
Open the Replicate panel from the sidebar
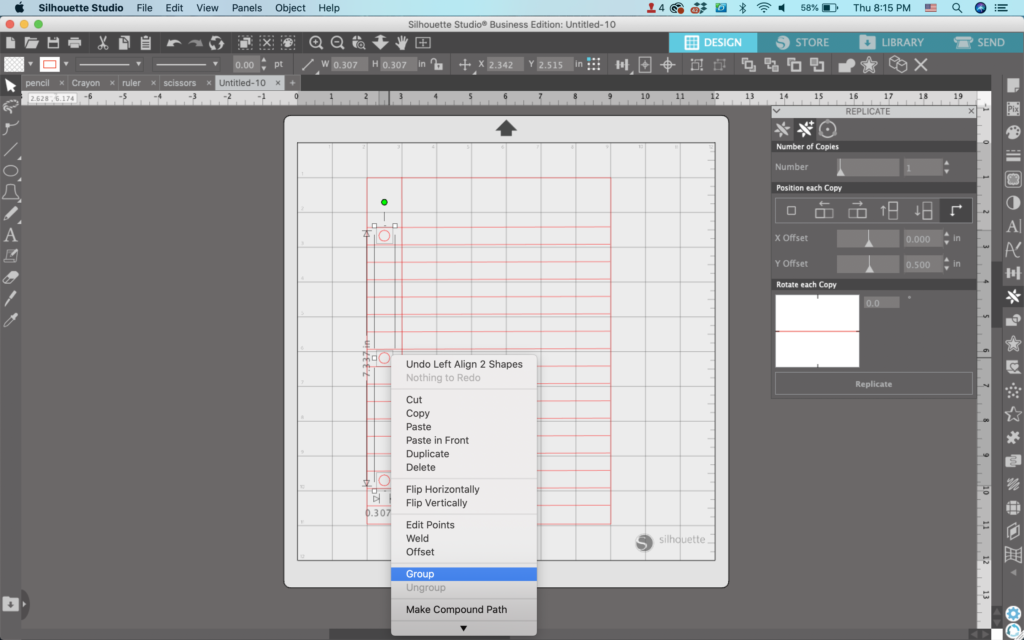1013,296
